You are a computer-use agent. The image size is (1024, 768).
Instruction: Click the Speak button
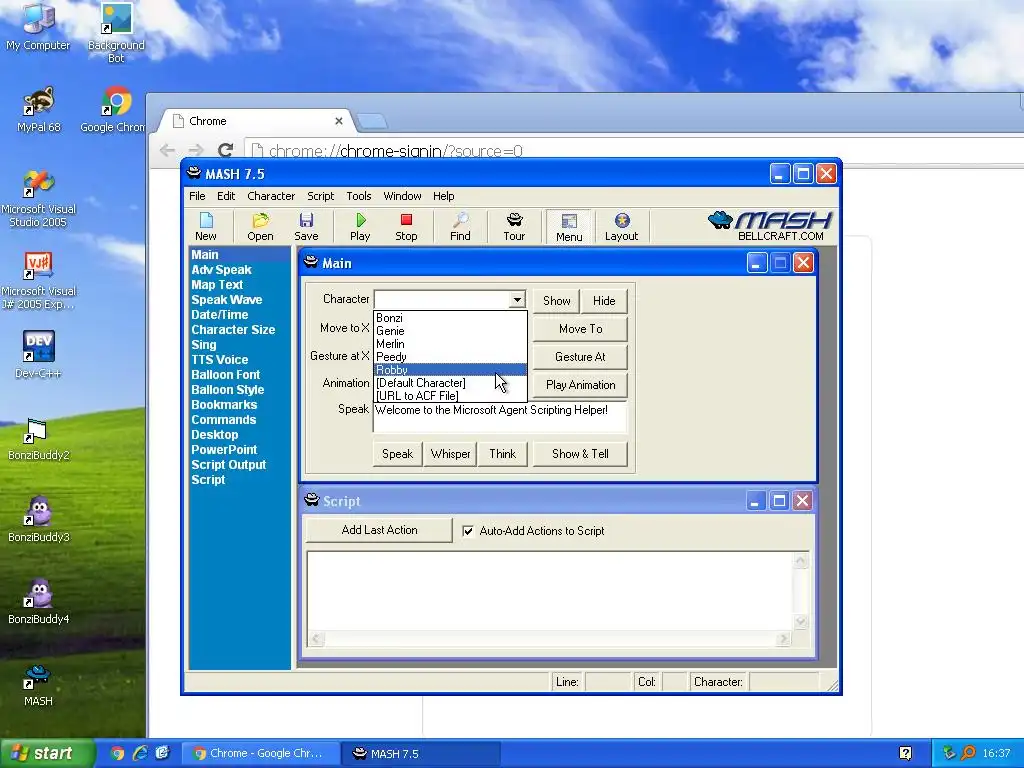click(398, 454)
